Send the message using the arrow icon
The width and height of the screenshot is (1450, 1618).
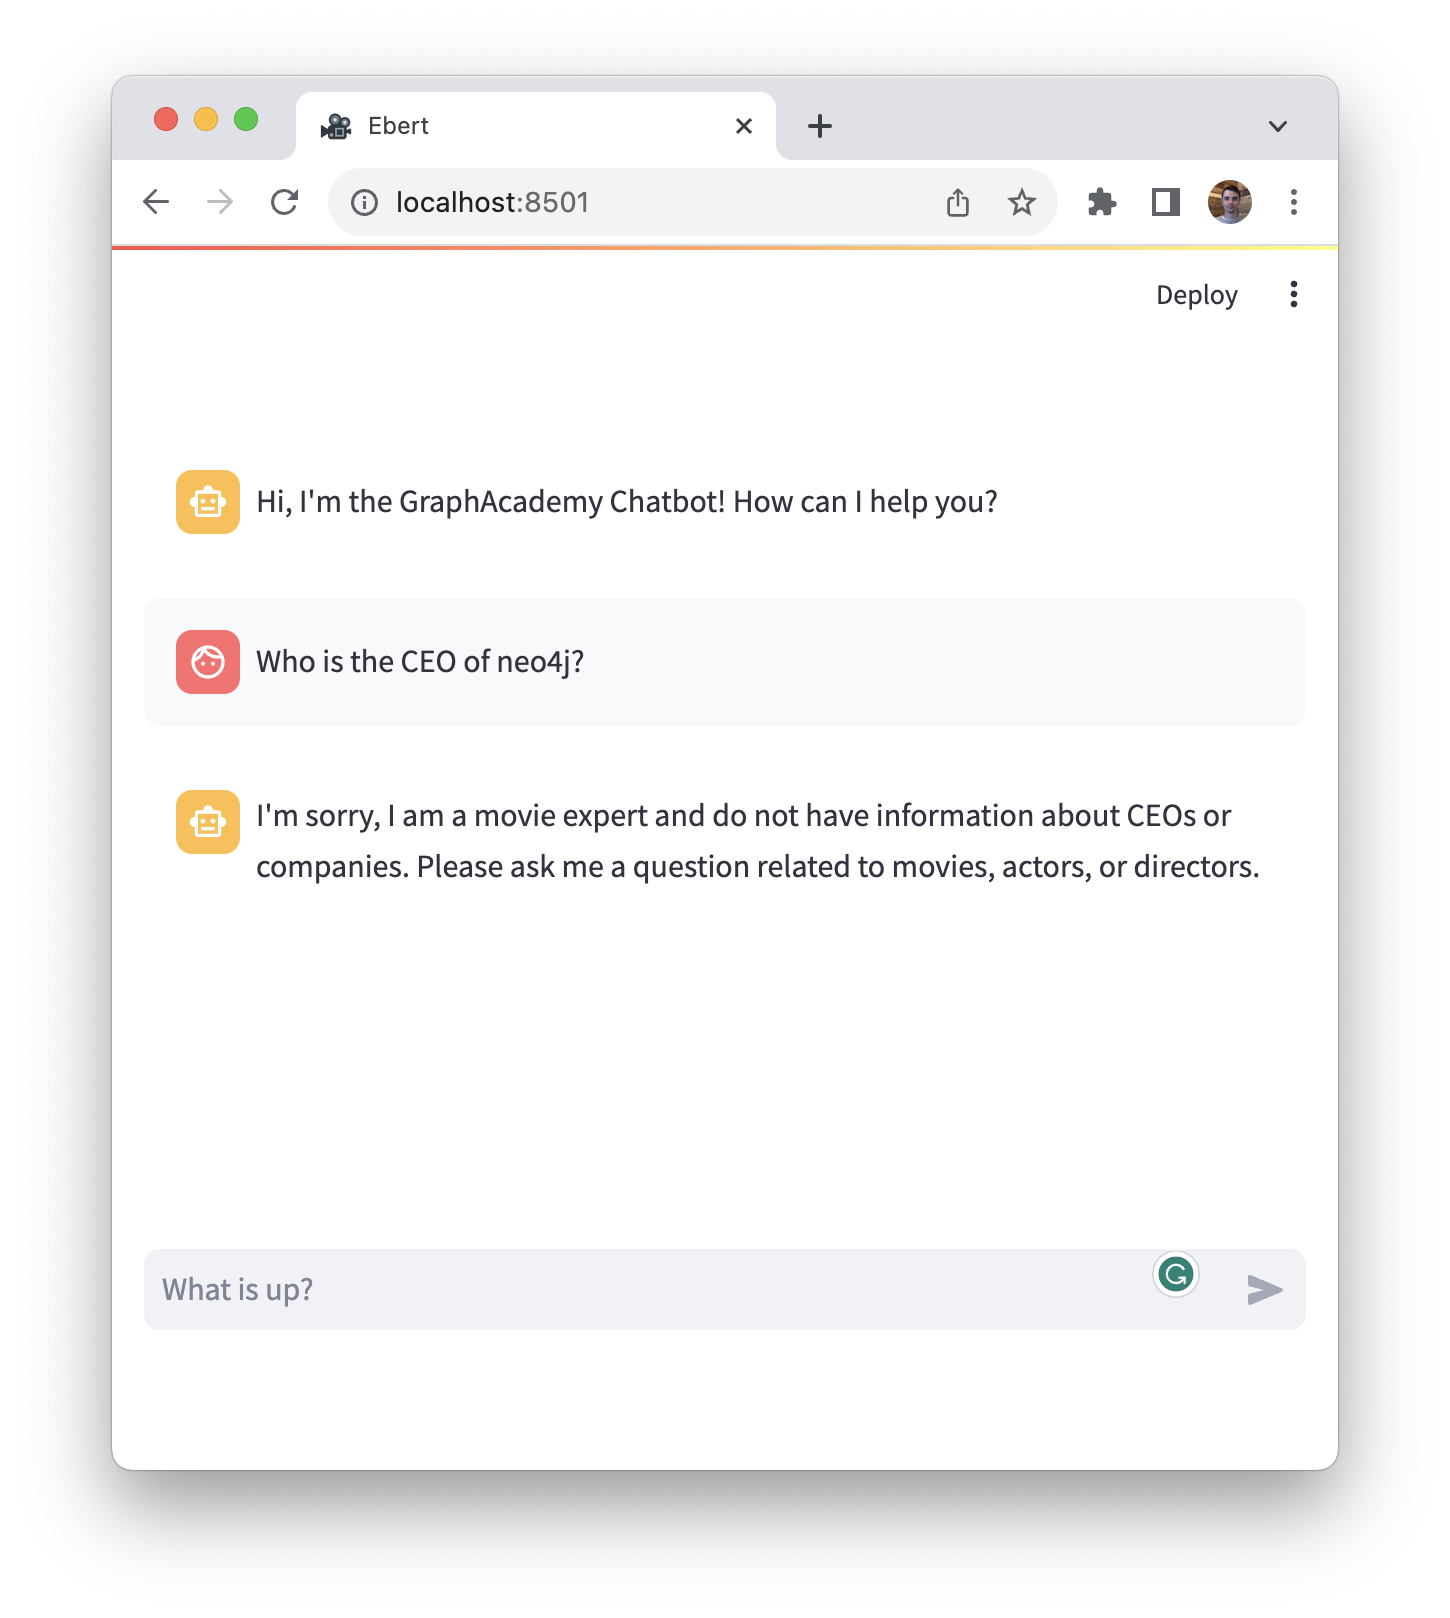pos(1265,1290)
